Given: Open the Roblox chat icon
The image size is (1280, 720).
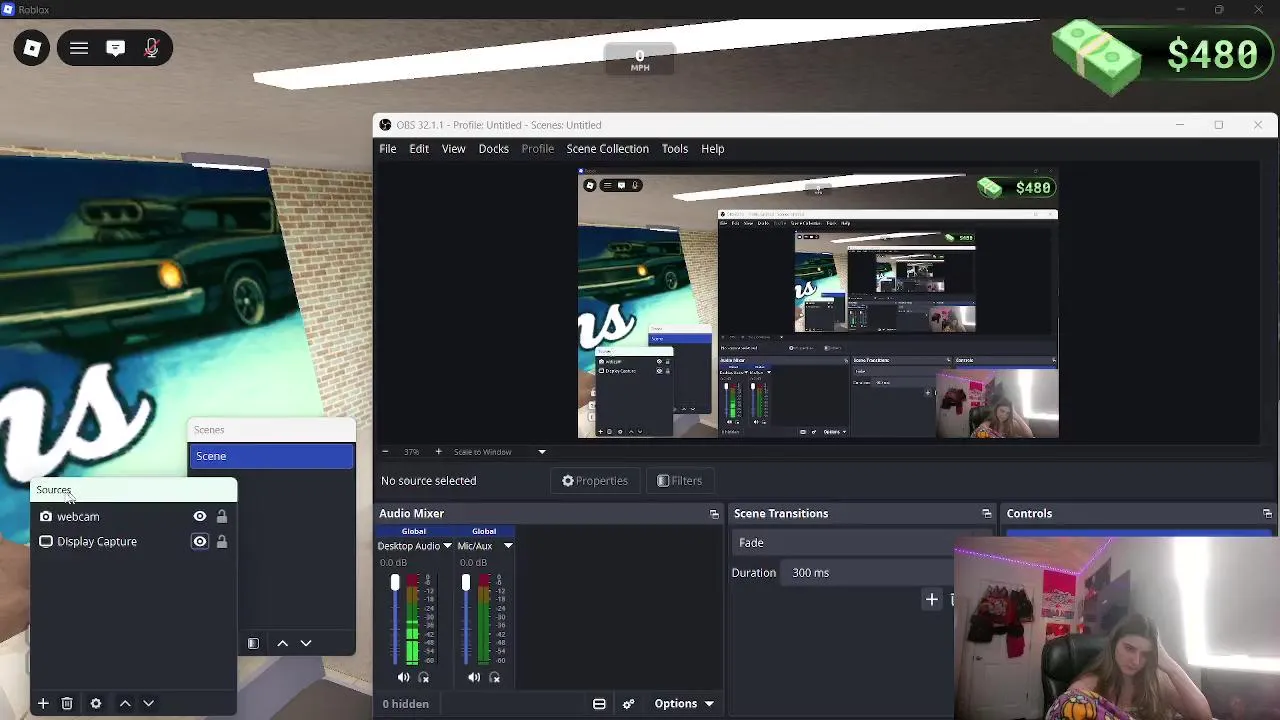Looking at the screenshot, I should tap(116, 48).
